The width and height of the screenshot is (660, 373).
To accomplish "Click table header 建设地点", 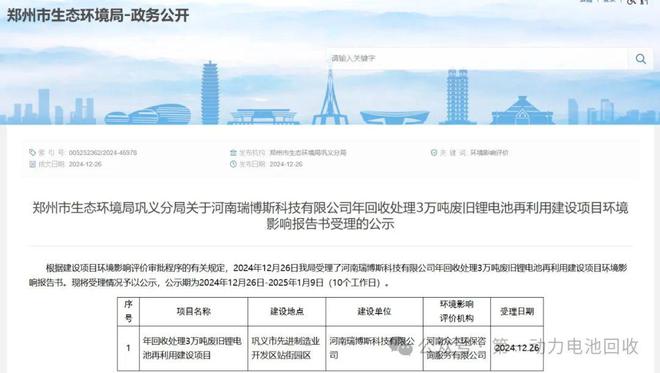I will pyautogui.click(x=287, y=312).
